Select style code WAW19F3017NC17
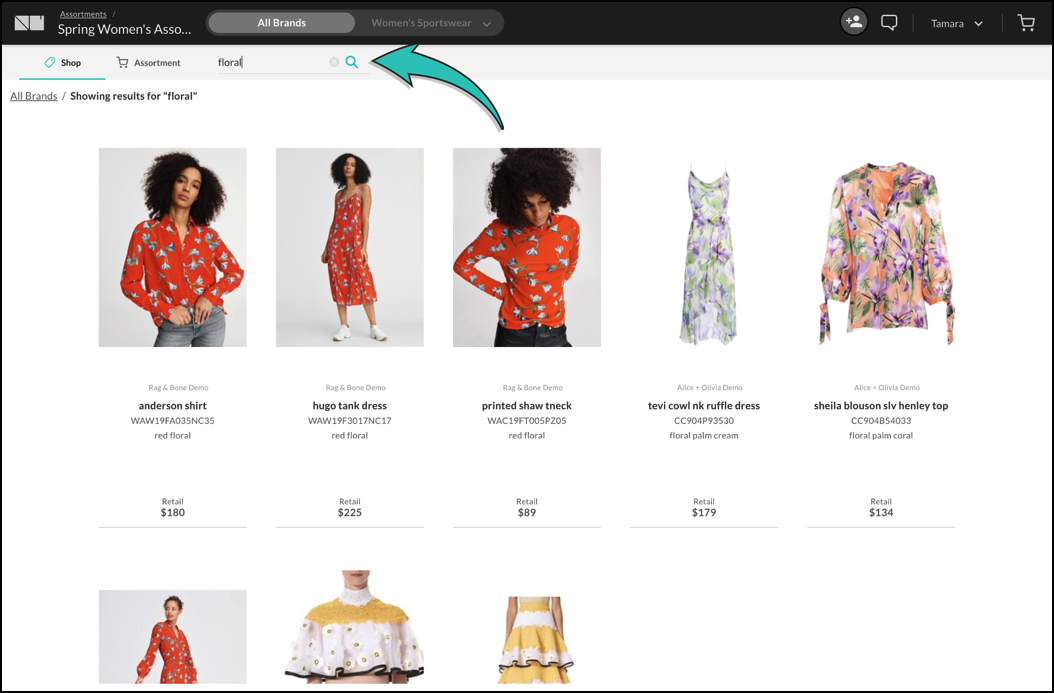 pos(350,421)
